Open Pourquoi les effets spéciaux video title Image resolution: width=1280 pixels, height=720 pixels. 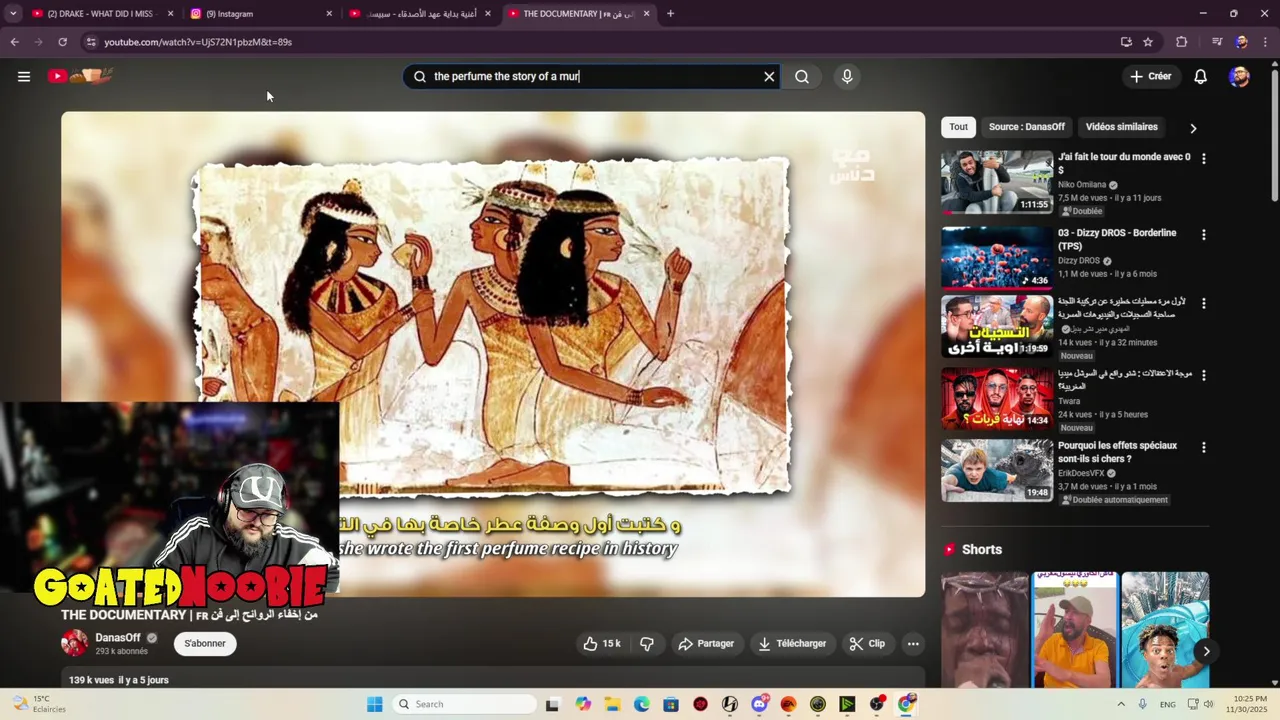1117,452
